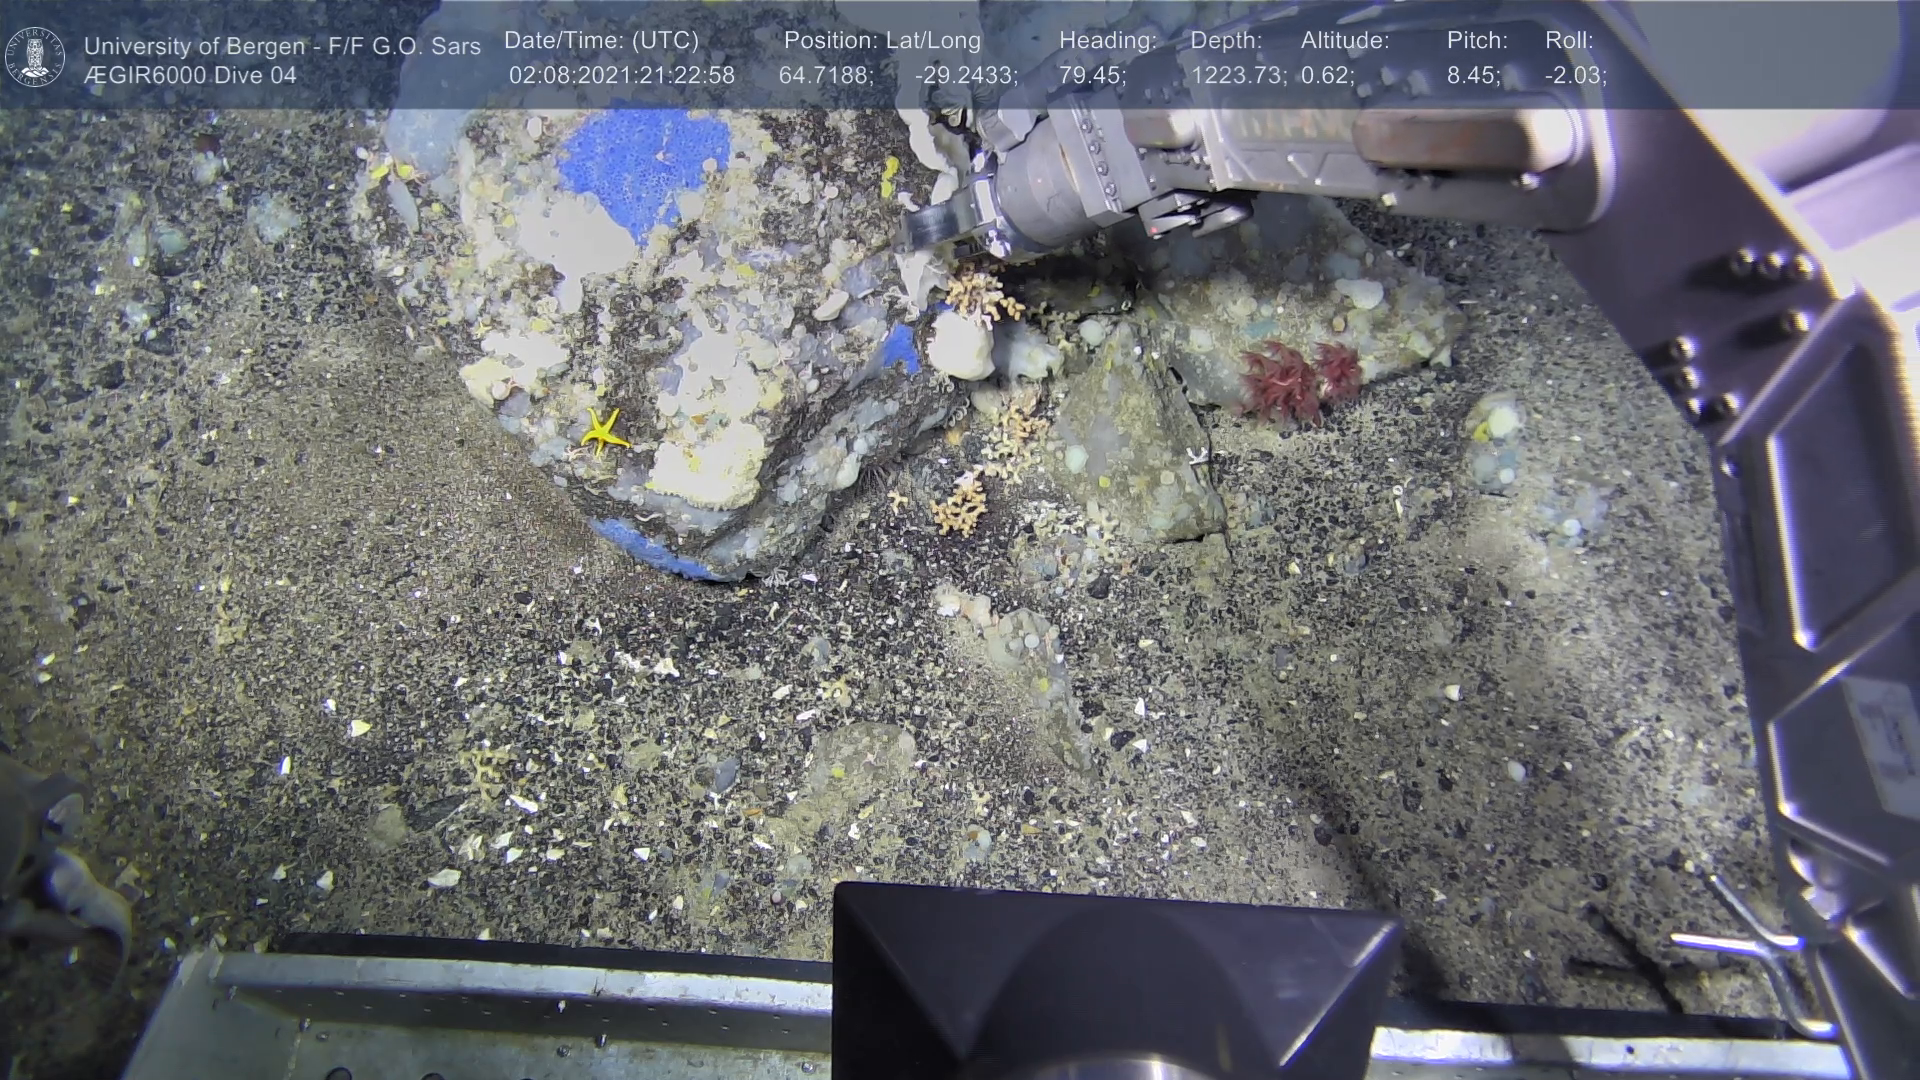Click the yellow starfish on the rock
The width and height of the screenshot is (1920, 1080).
603,432
